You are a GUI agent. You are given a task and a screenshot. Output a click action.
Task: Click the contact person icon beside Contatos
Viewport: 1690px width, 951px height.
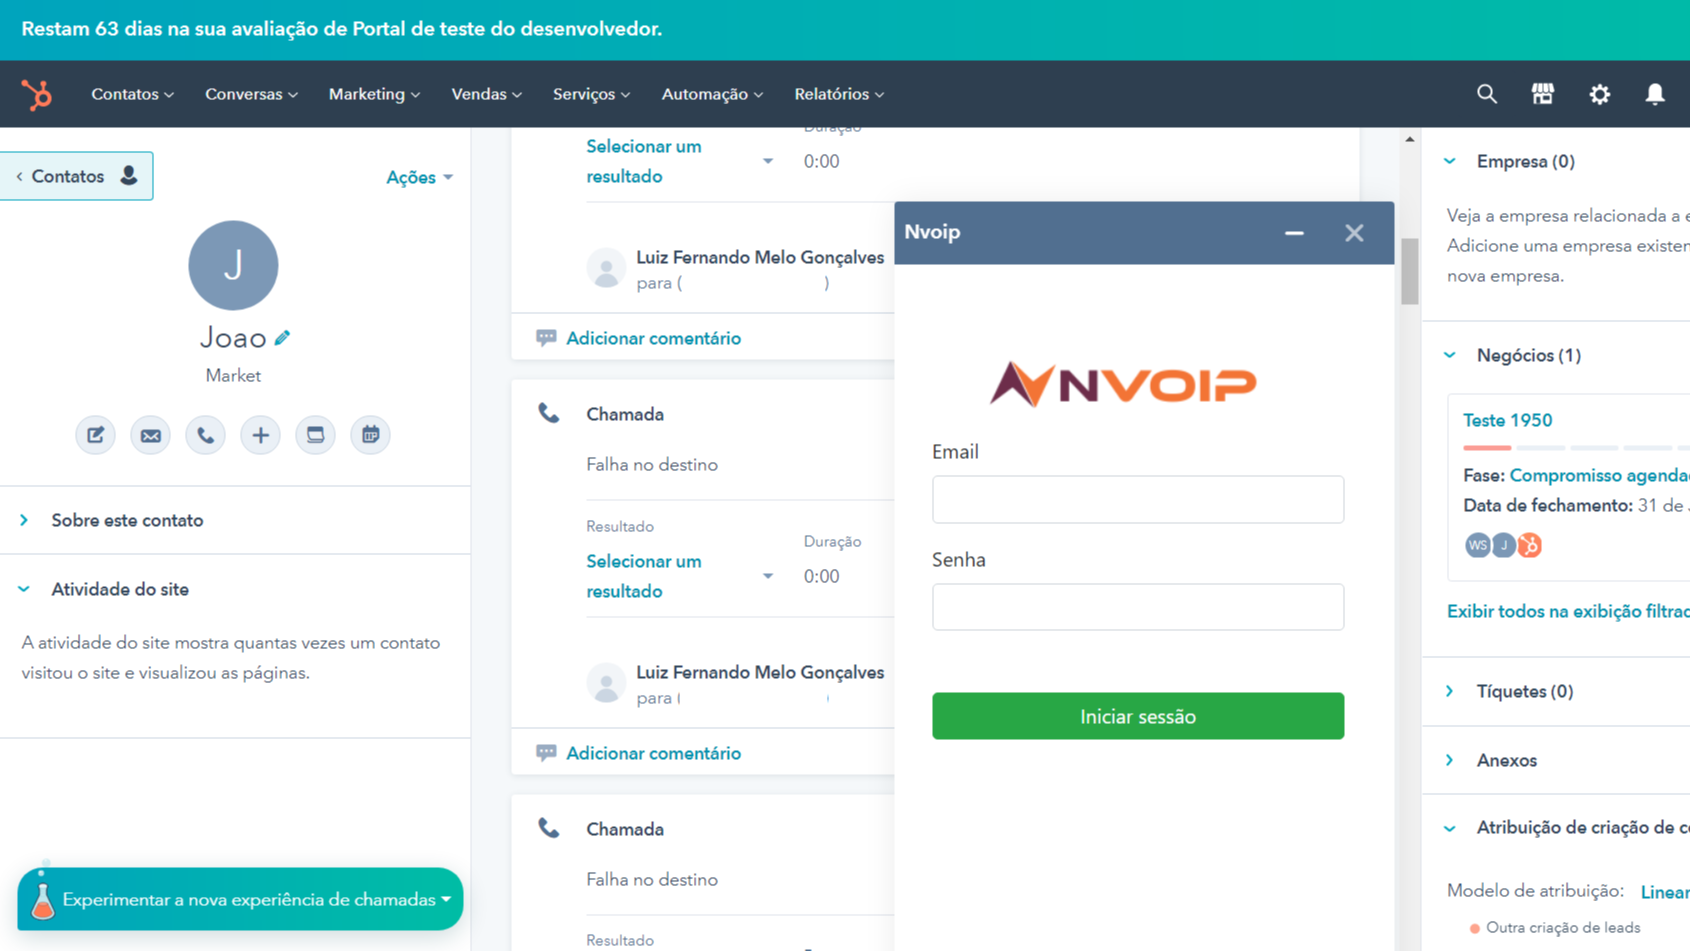[129, 176]
